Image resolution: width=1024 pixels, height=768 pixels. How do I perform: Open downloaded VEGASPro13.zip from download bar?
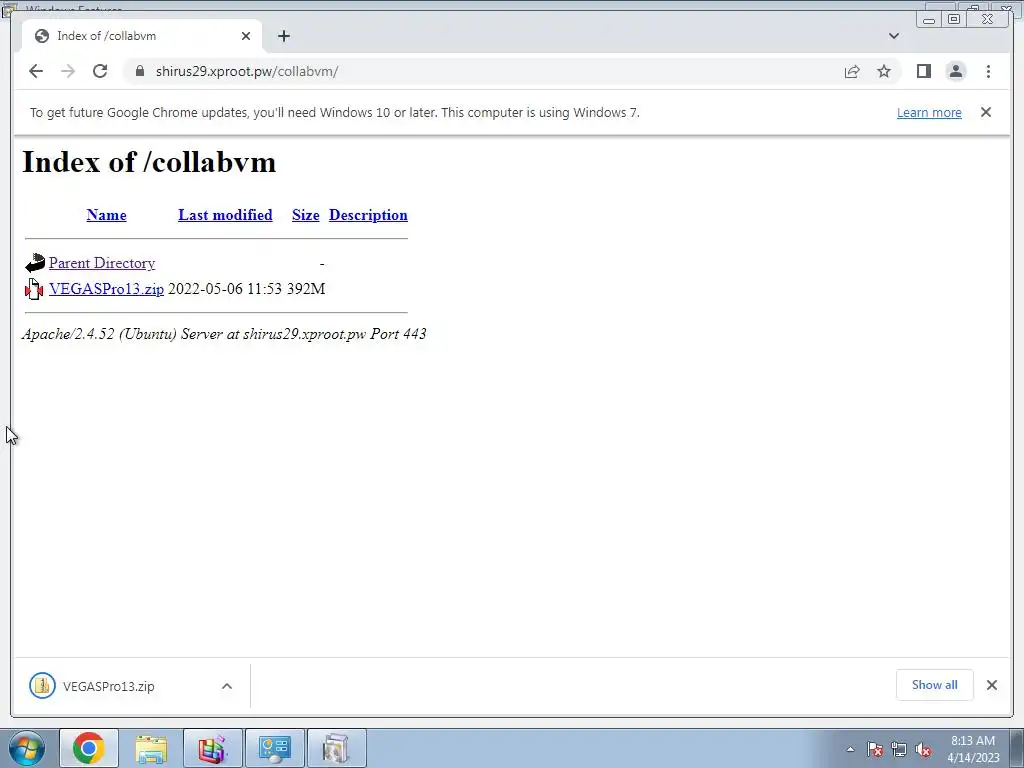click(x=108, y=686)
